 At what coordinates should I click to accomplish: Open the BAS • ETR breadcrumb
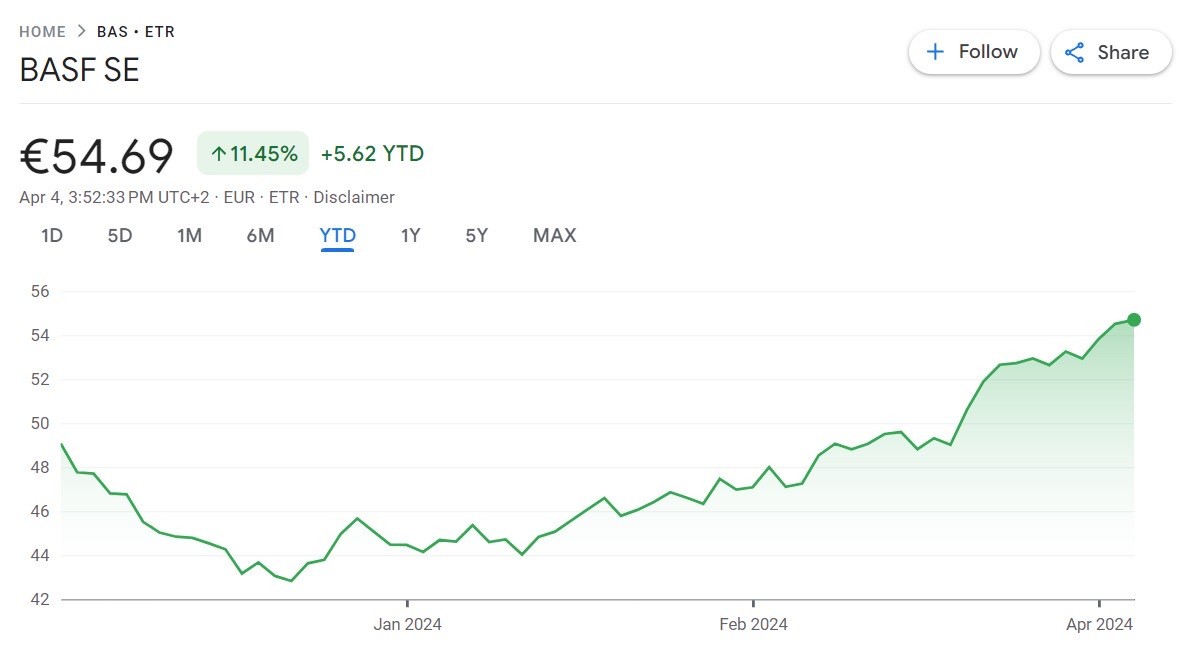click(x=136, y=32)
